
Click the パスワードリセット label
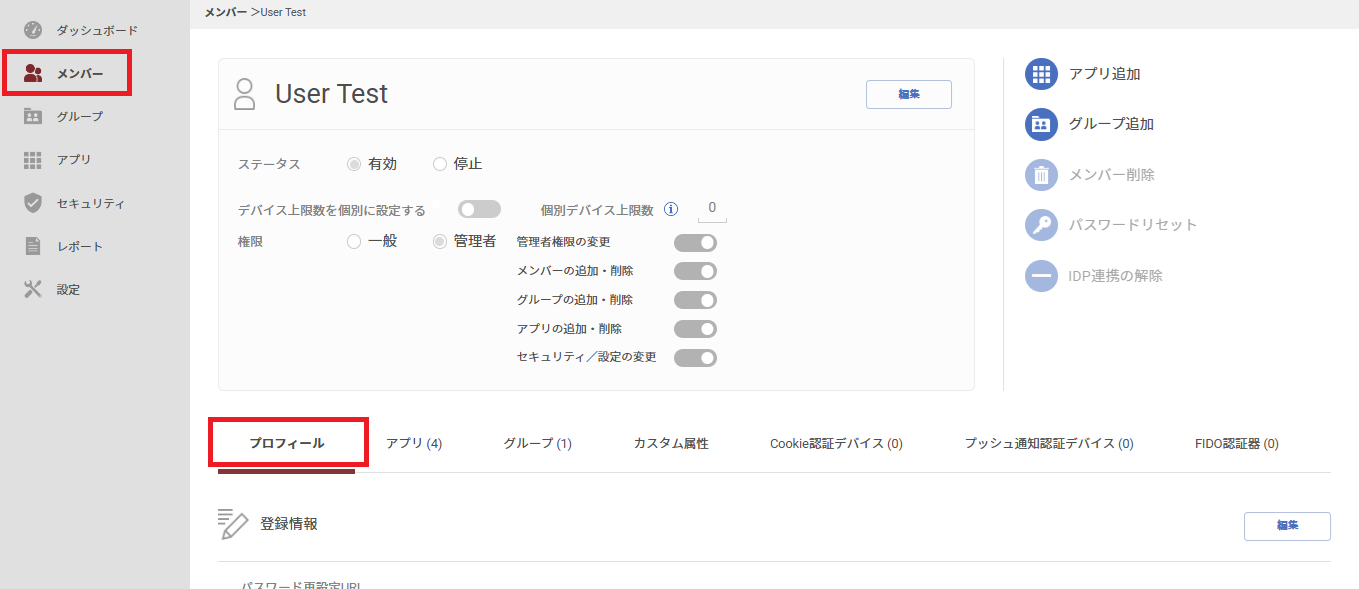pos(1133,225)
